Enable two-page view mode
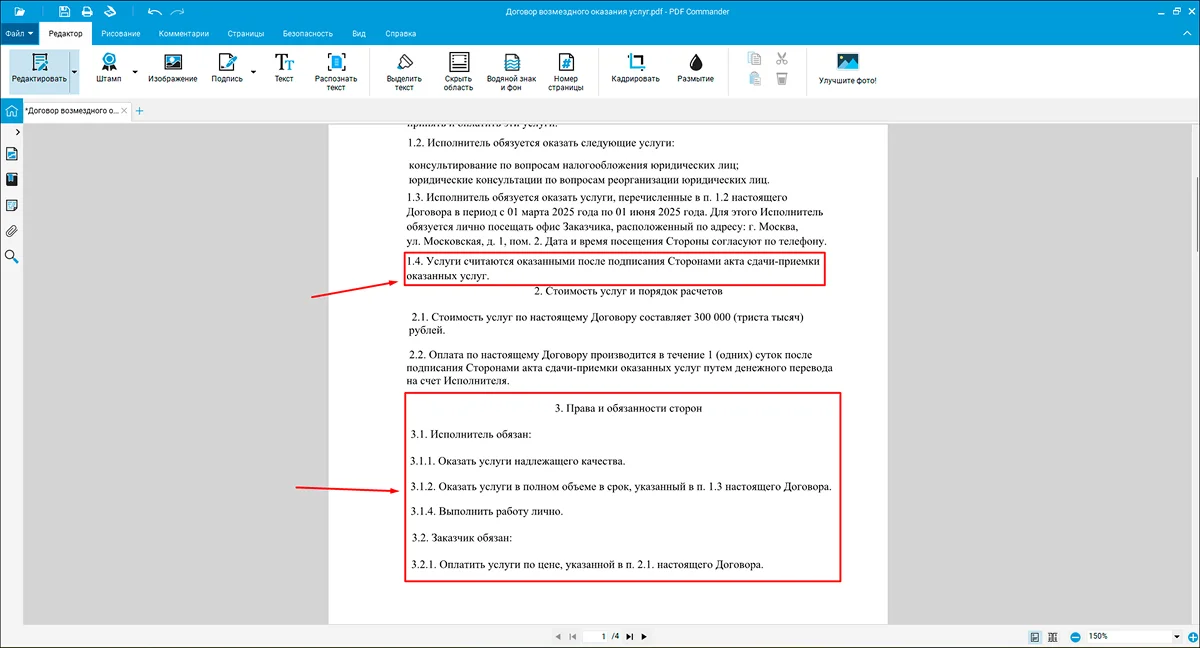 [1054, 636]
